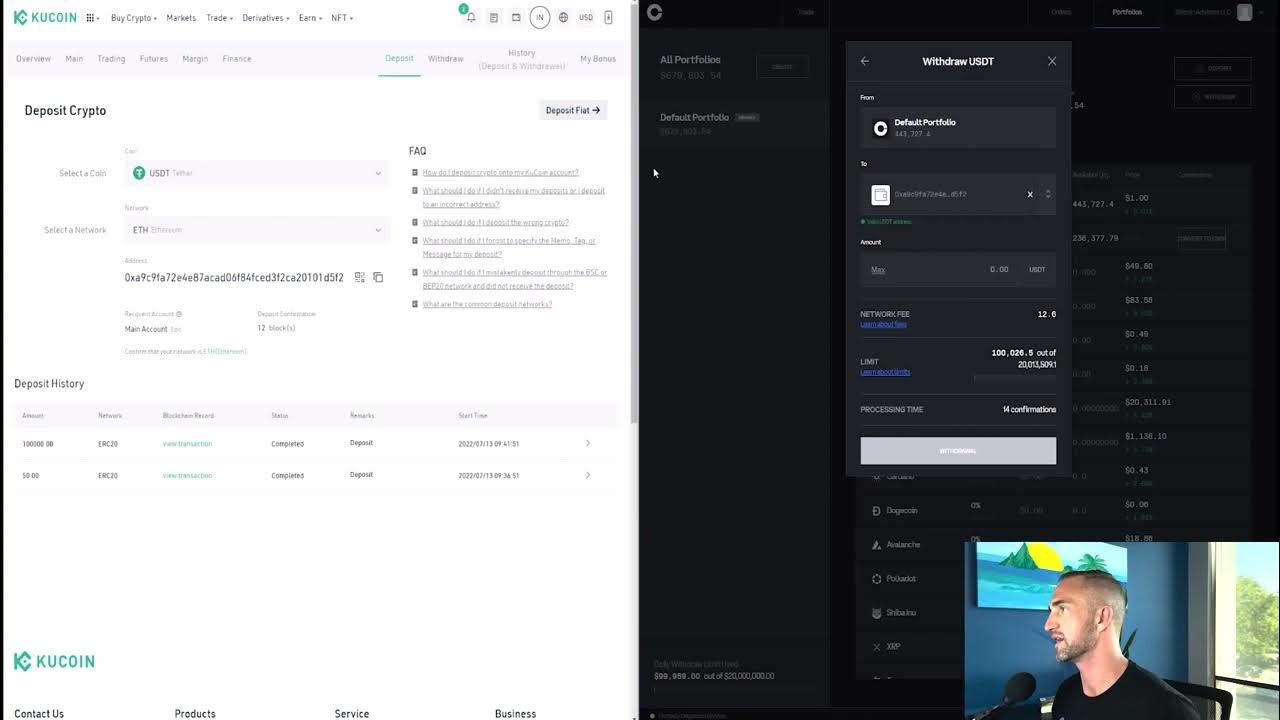Click Max in the Amount field

tap(878, 270)
